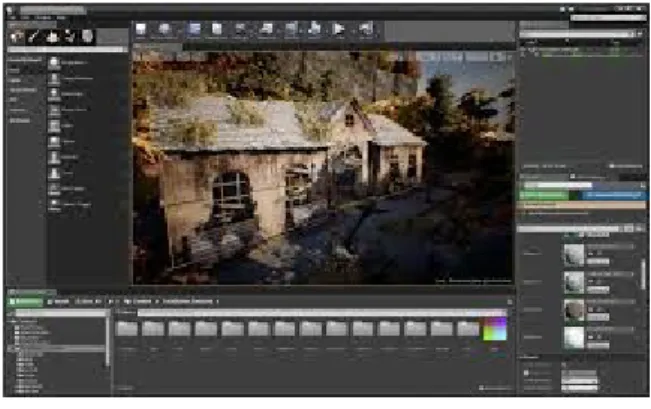Select the Recently Placed category
The image size is (651, 409).
coord(26,60)
